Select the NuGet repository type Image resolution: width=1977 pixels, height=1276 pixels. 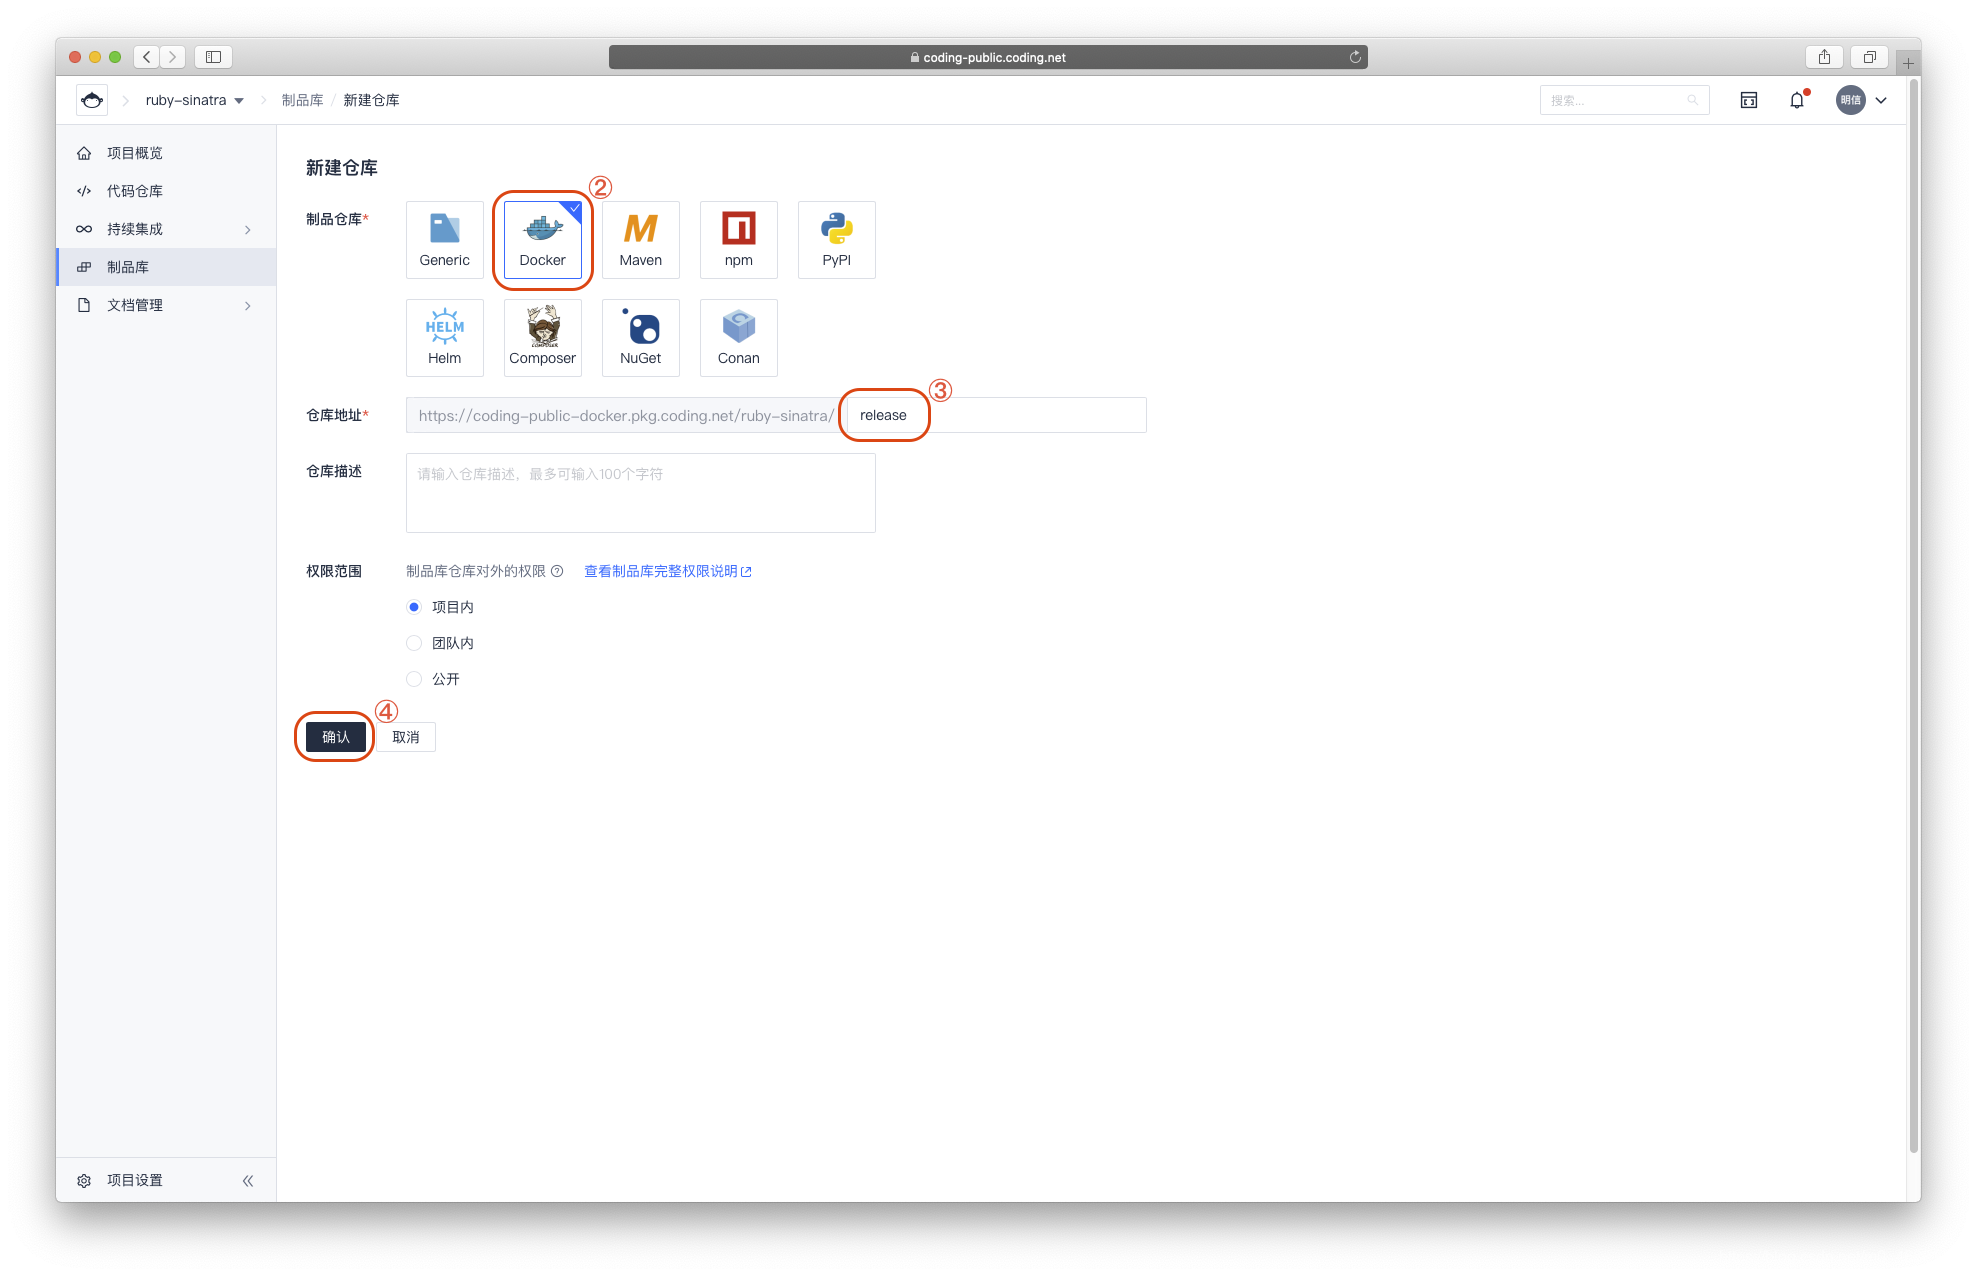[x=640, y=334]
